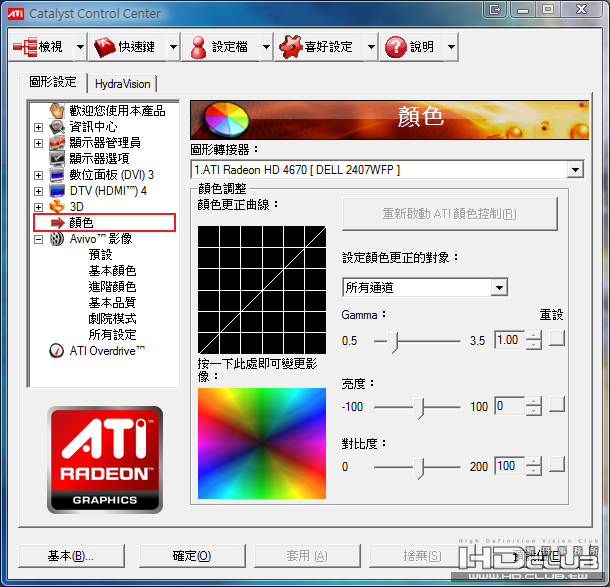The width and height of the screenshot is (610, 587).
Task: Click the ATI Radeon Graphics logo
Action: point(105,460)
